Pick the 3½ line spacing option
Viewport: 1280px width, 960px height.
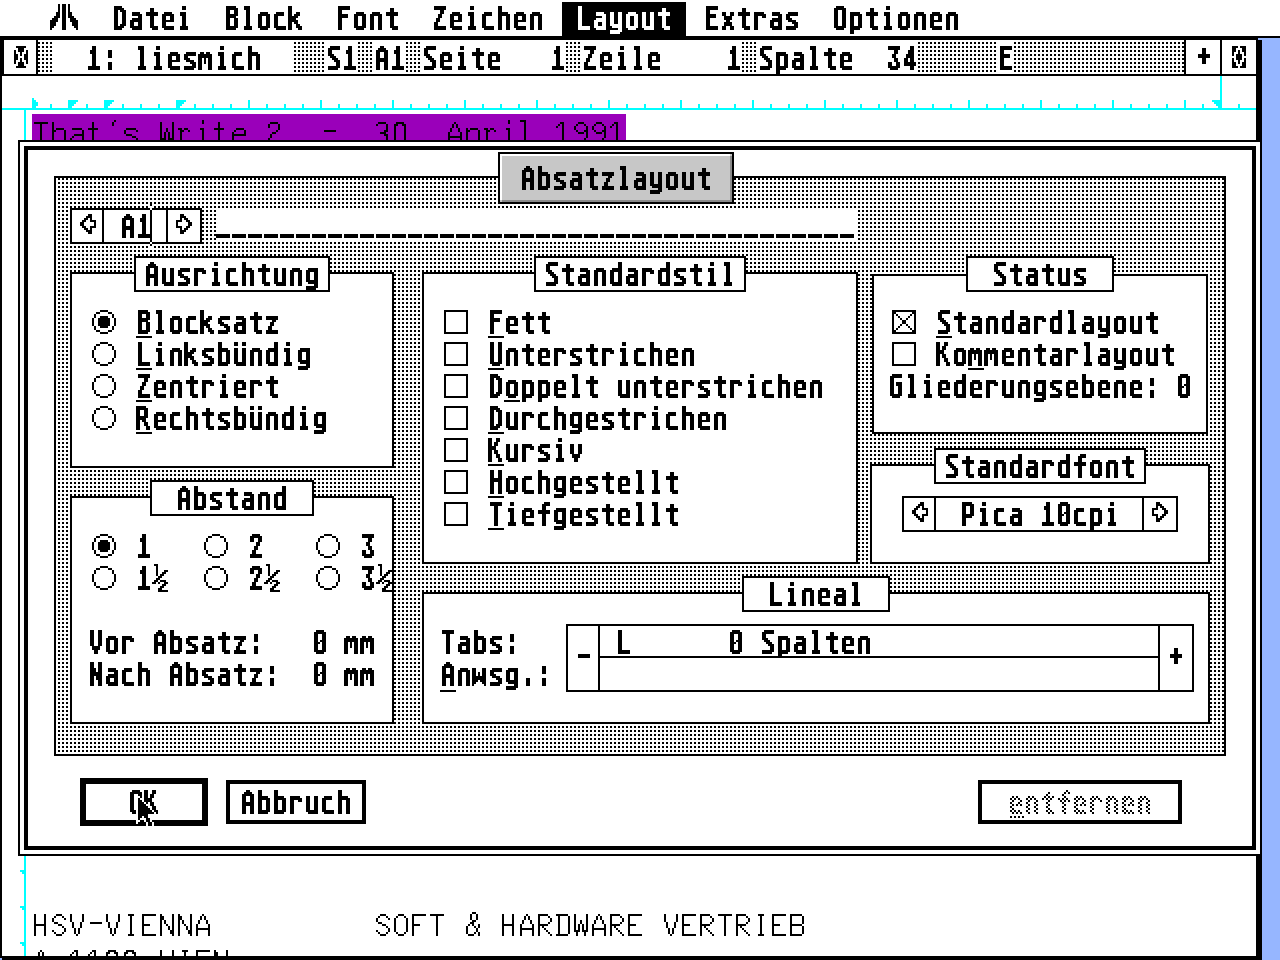pos(328,579)
